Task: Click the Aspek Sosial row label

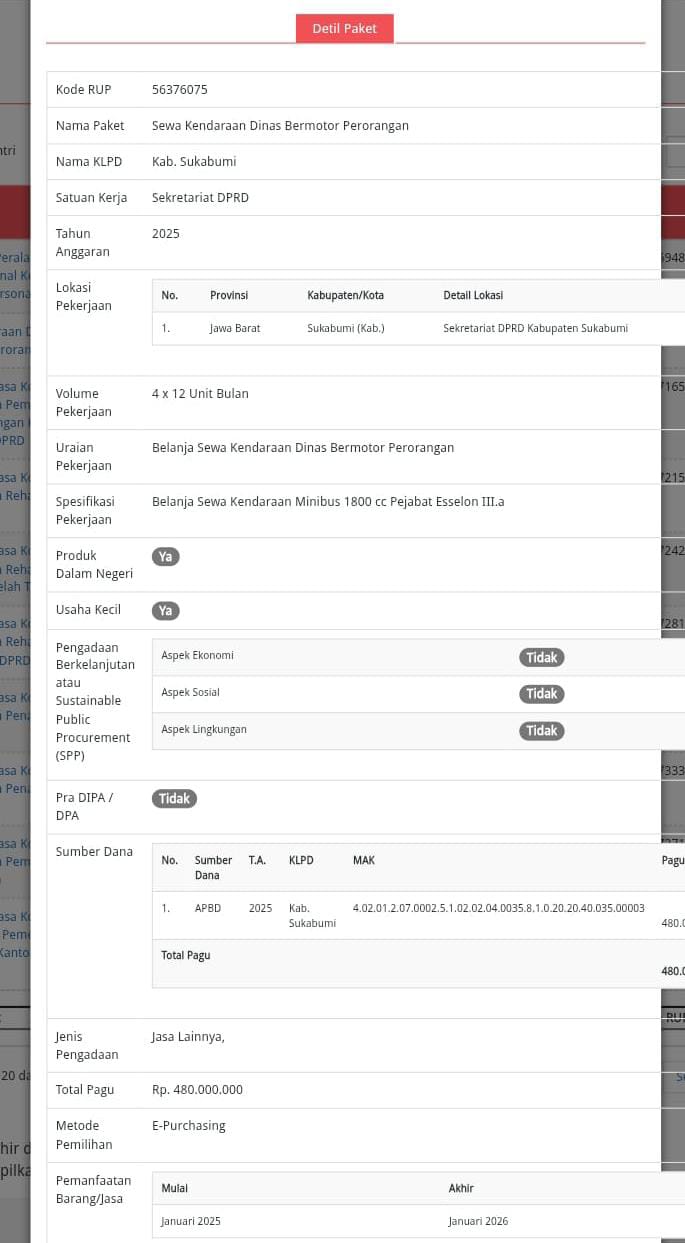Action: pyautogui.click(x=190, y=692)
